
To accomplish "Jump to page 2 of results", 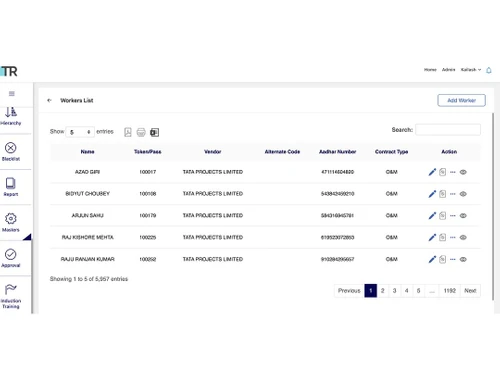I will point(382,291).
